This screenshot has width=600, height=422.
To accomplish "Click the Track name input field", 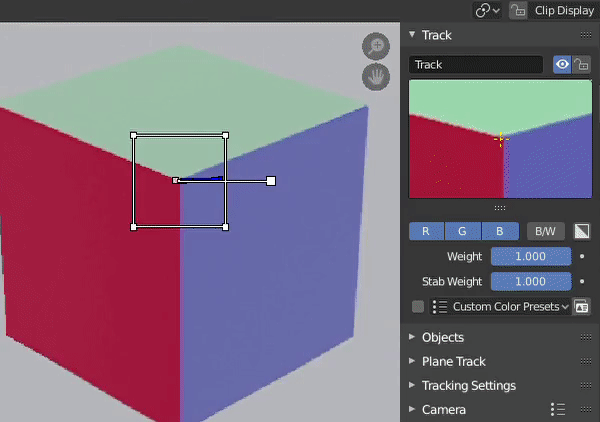I will pos(476,65).
